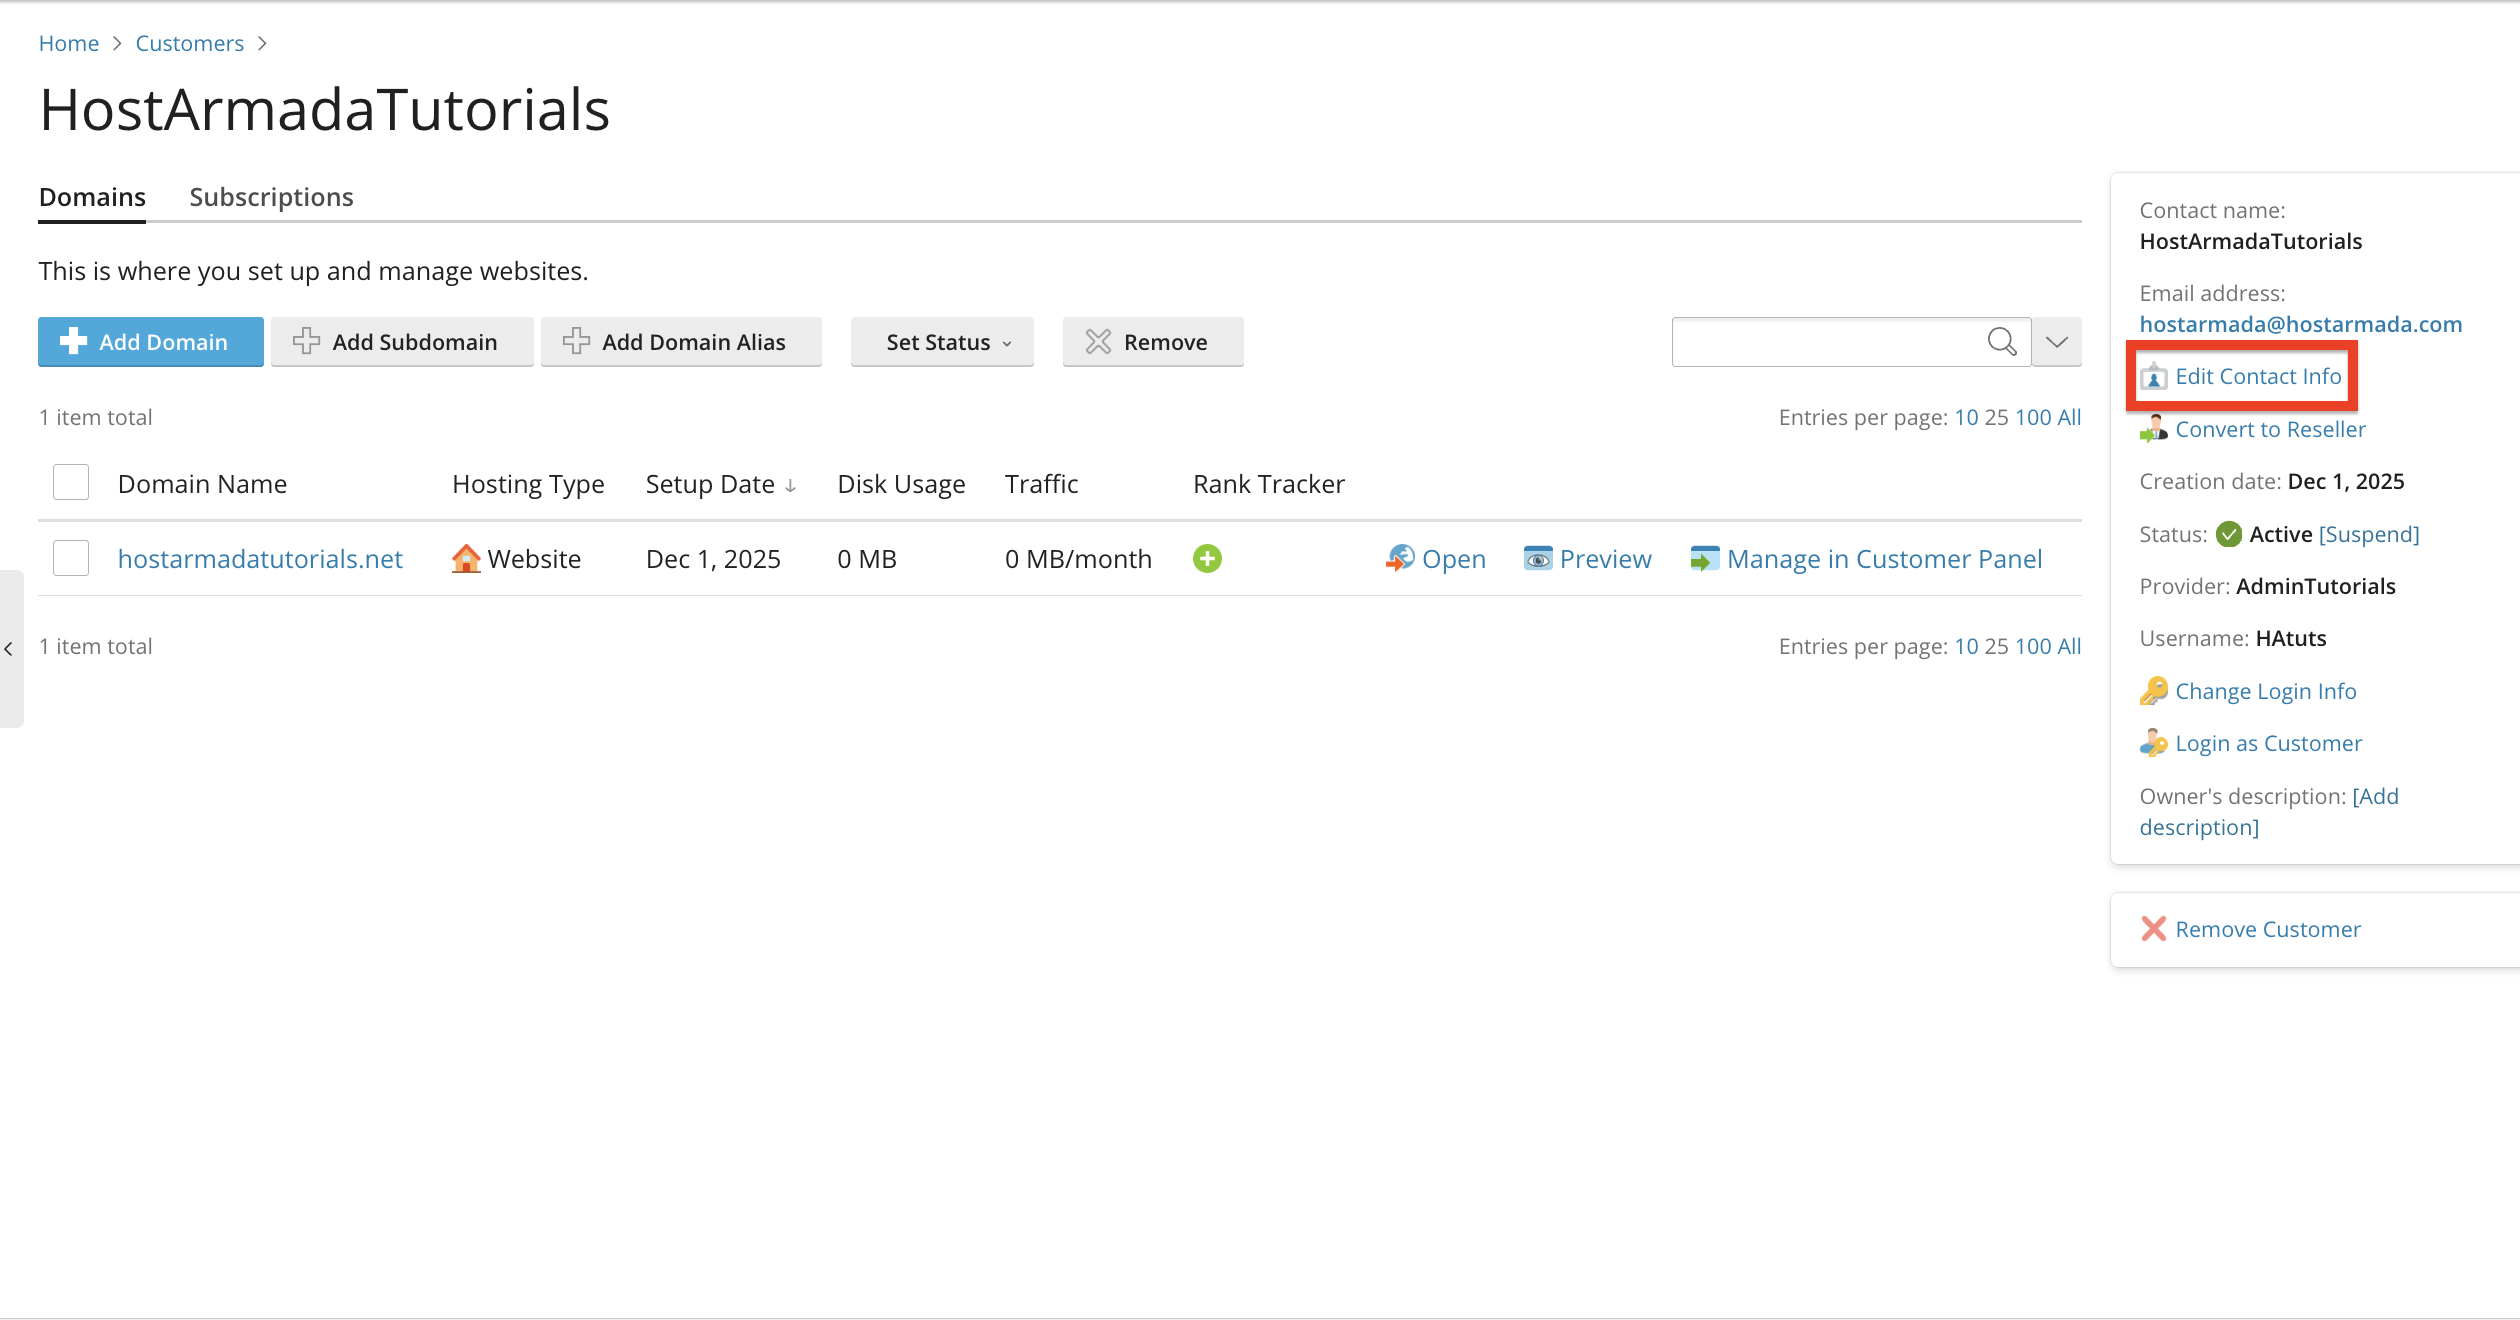Click the Edit Contact Info card icon
This screenshot has width=2520, height=1320.
coord(2154,377)
